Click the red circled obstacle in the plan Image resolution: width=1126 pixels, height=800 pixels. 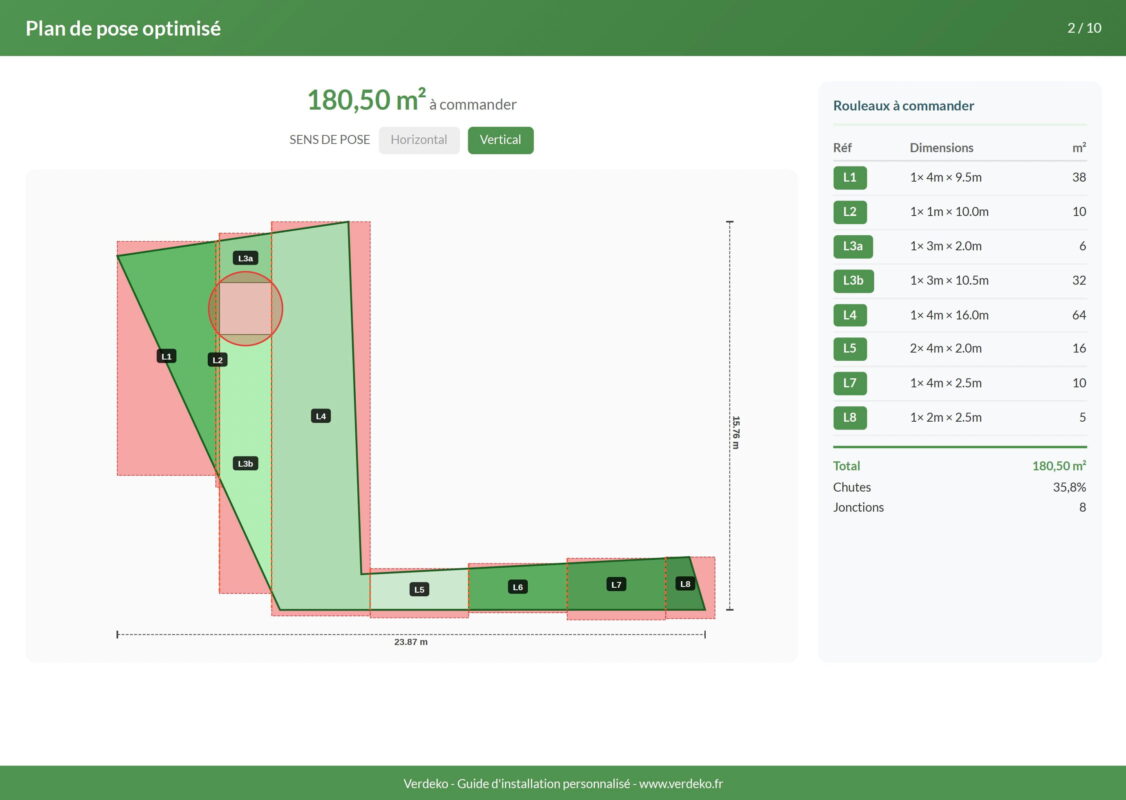[245, 309]
